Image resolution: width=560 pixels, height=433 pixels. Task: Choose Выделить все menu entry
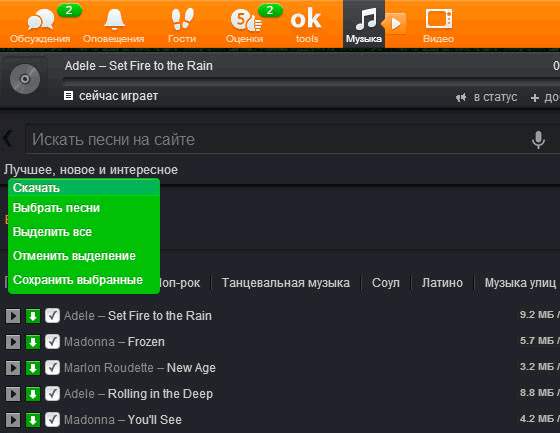[x=52, y=232]
